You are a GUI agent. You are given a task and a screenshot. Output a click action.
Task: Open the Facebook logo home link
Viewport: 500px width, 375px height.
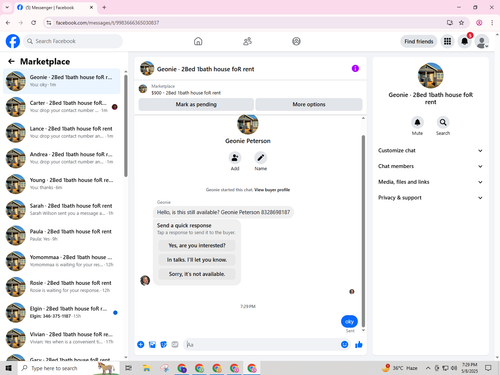pyautogui.click(x=13, y=41)
